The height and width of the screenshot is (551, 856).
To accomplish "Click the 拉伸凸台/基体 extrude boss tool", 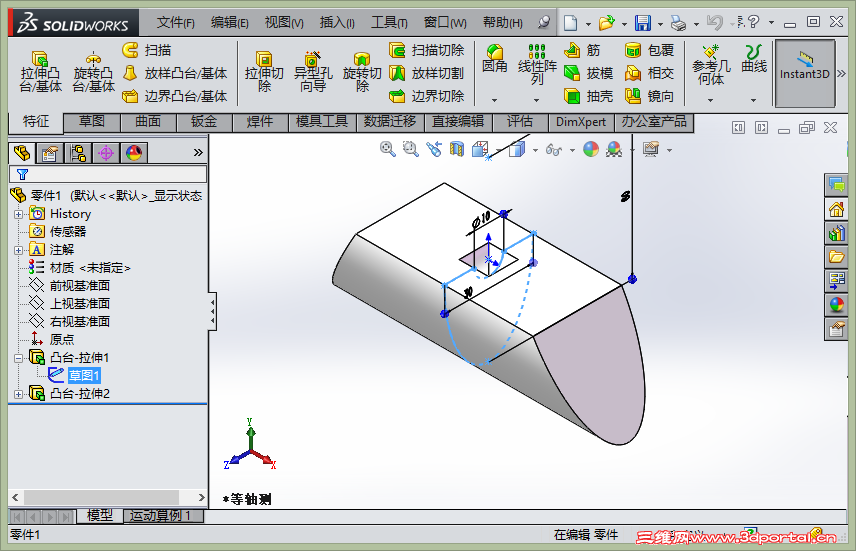I will (40, 72).
